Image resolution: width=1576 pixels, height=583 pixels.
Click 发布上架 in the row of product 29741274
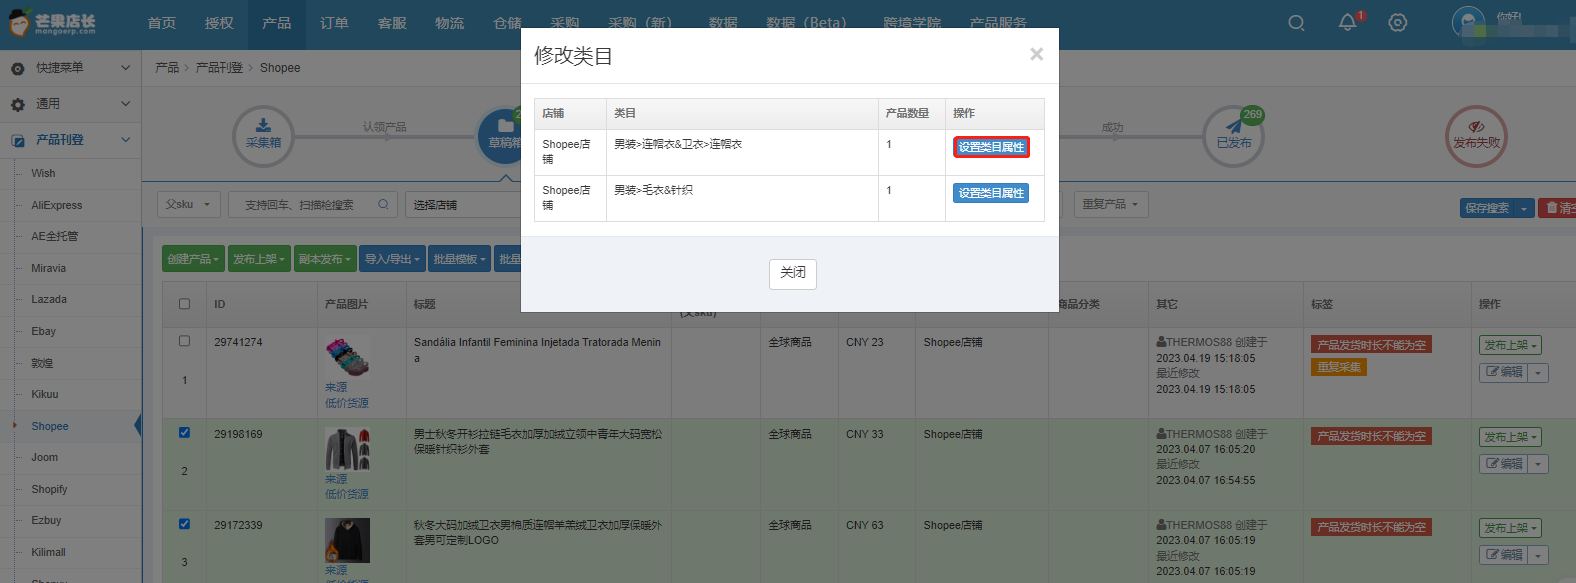1511,345
